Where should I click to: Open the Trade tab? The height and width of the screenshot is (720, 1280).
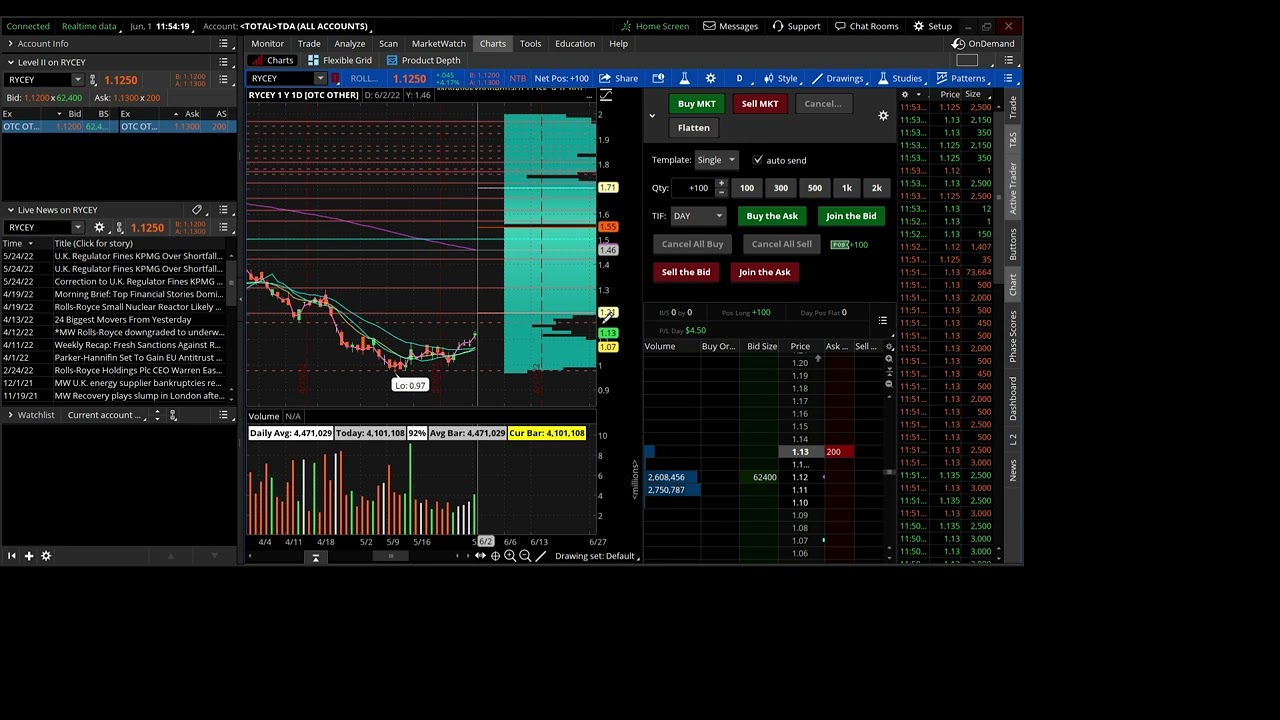coord(309,44)
